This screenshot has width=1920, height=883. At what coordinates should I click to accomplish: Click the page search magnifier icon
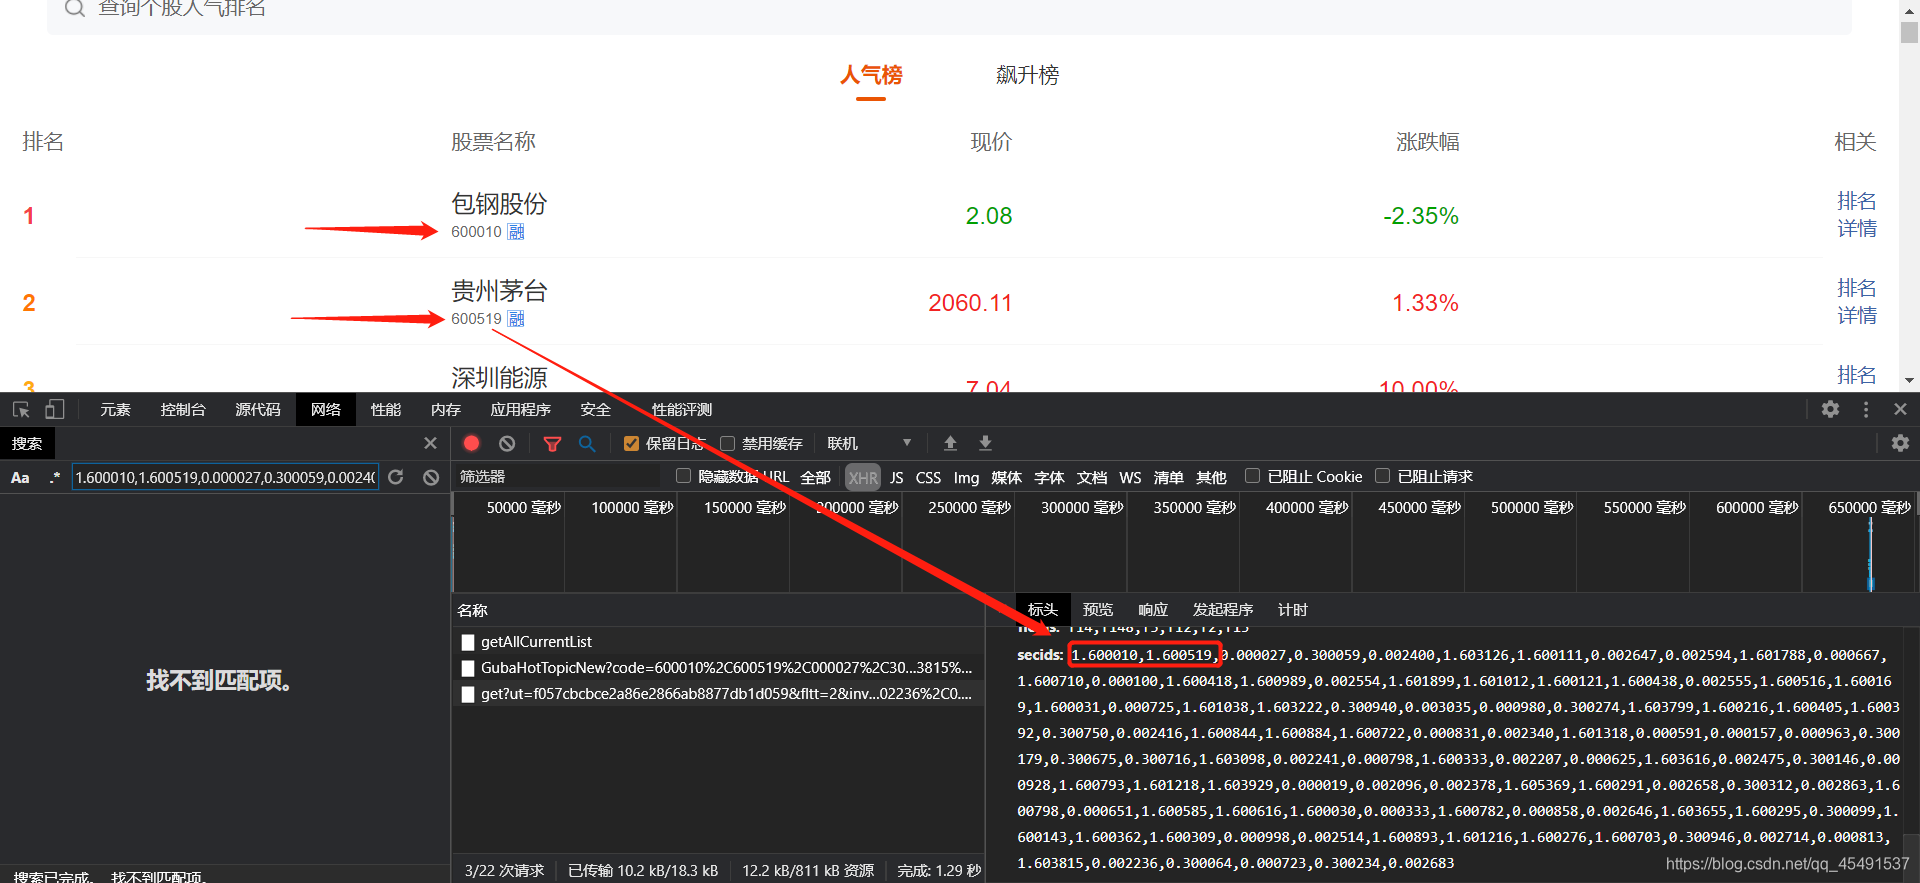point(74,8)
